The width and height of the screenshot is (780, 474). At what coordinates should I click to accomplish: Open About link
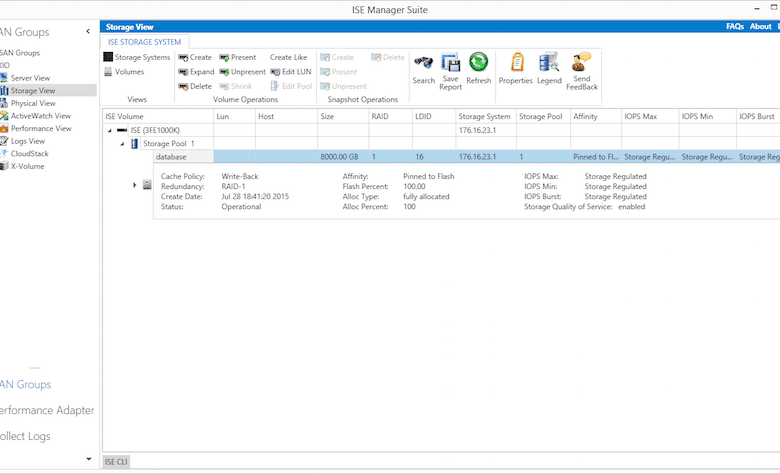point(761,26)
